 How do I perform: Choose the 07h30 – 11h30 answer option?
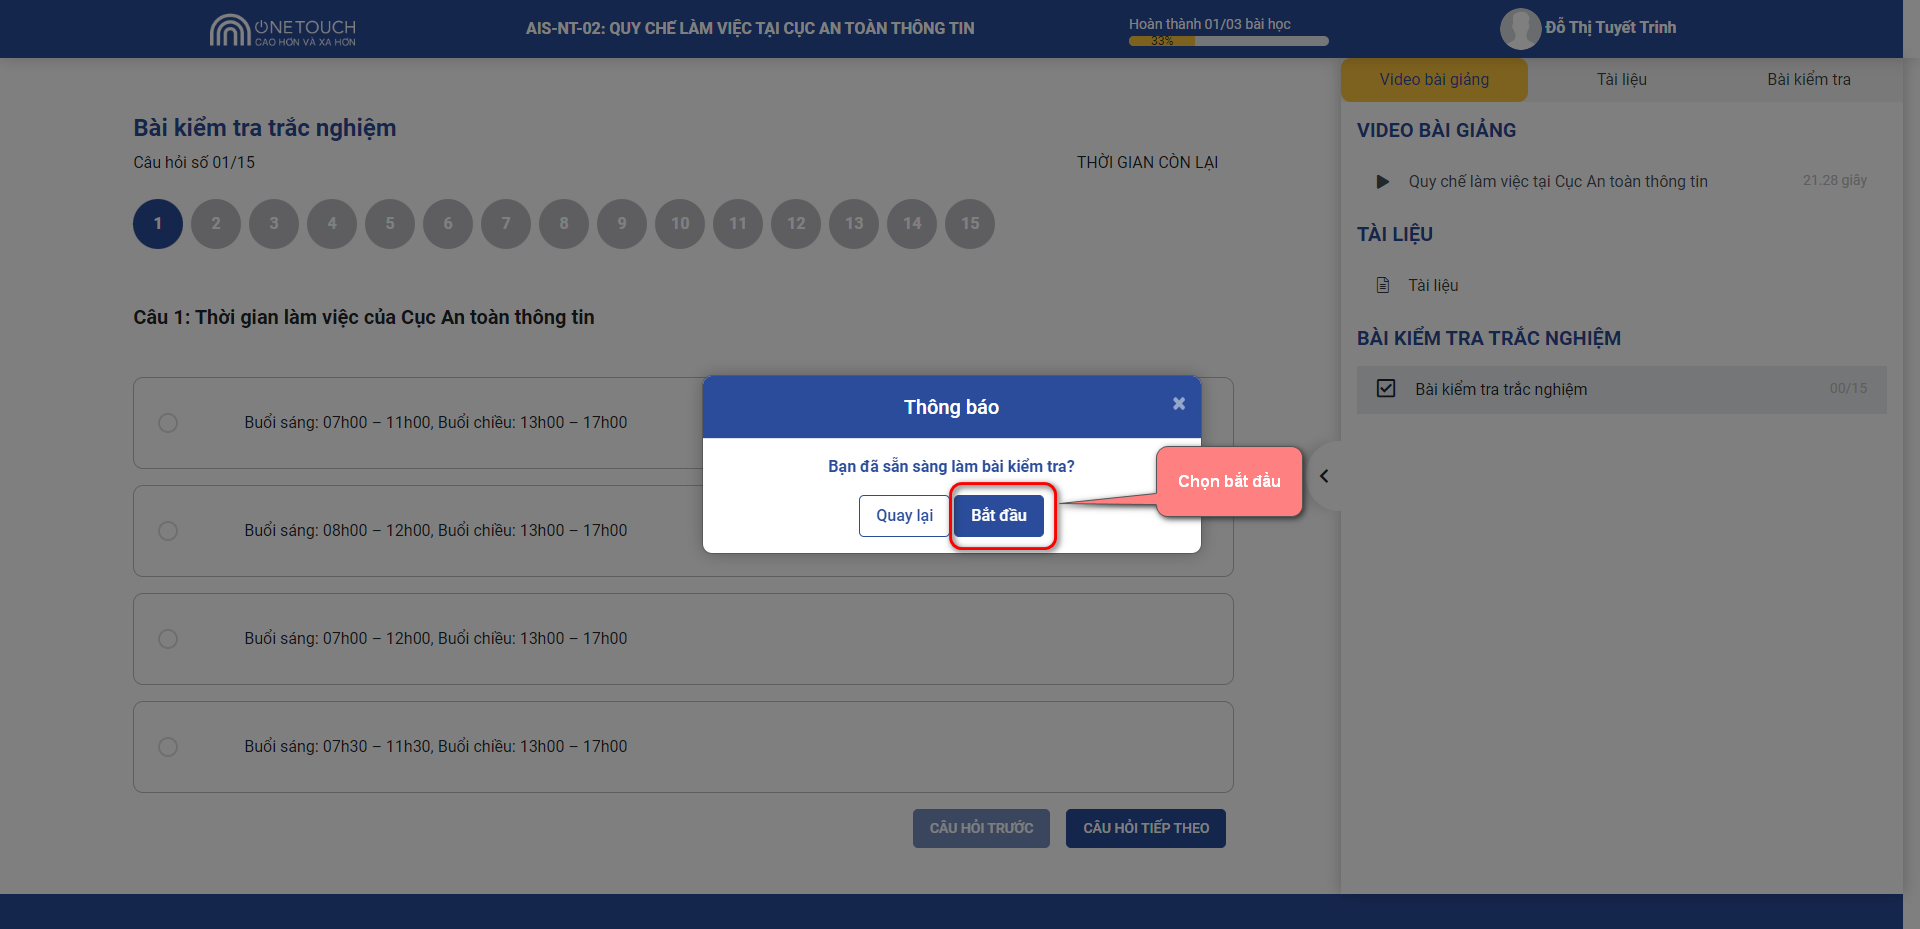(x=168, y=747)
